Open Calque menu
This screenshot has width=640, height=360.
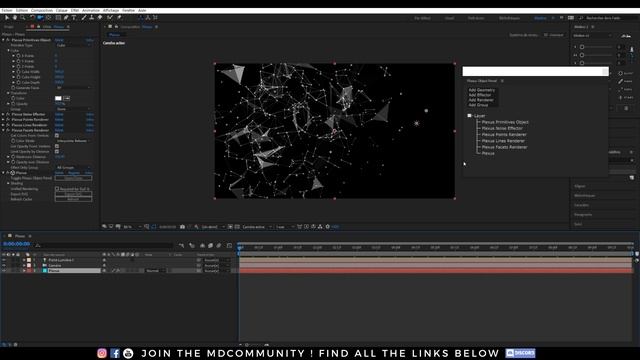point(62,11)
